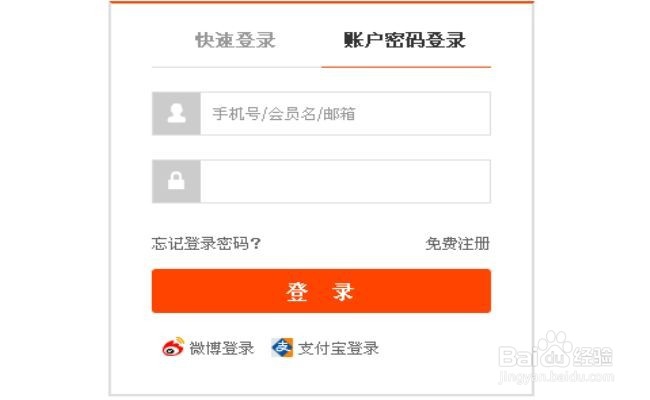The image size is (650, 400).
Task: Focus the empty password input field
Action: pyautogui.click(x=345, y=181)
